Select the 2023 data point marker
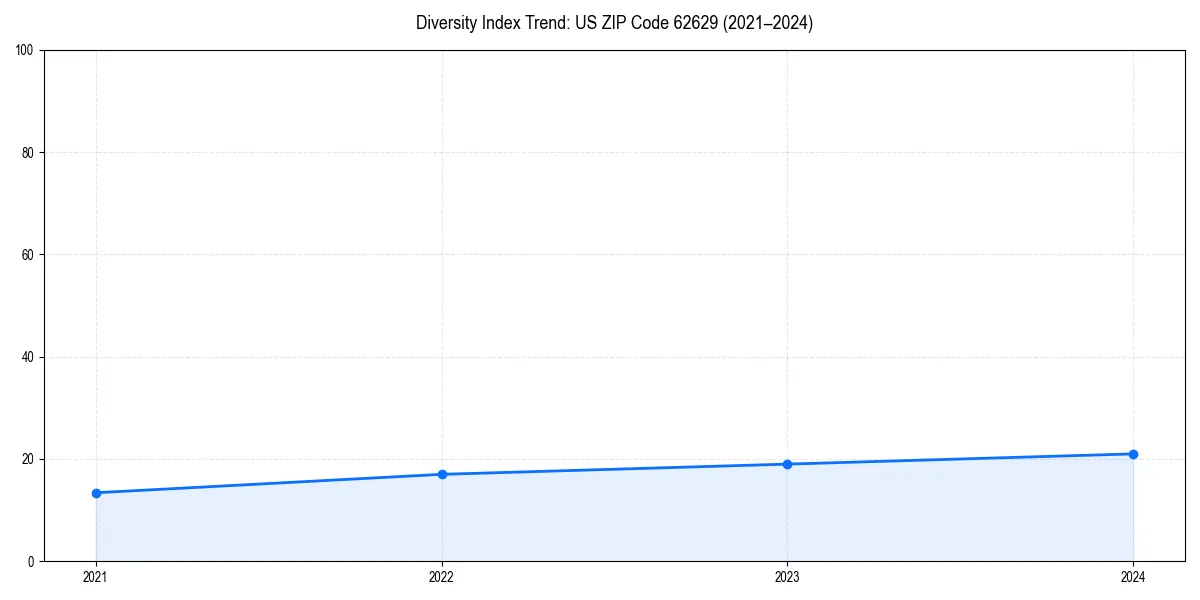 tap(787, 464)
